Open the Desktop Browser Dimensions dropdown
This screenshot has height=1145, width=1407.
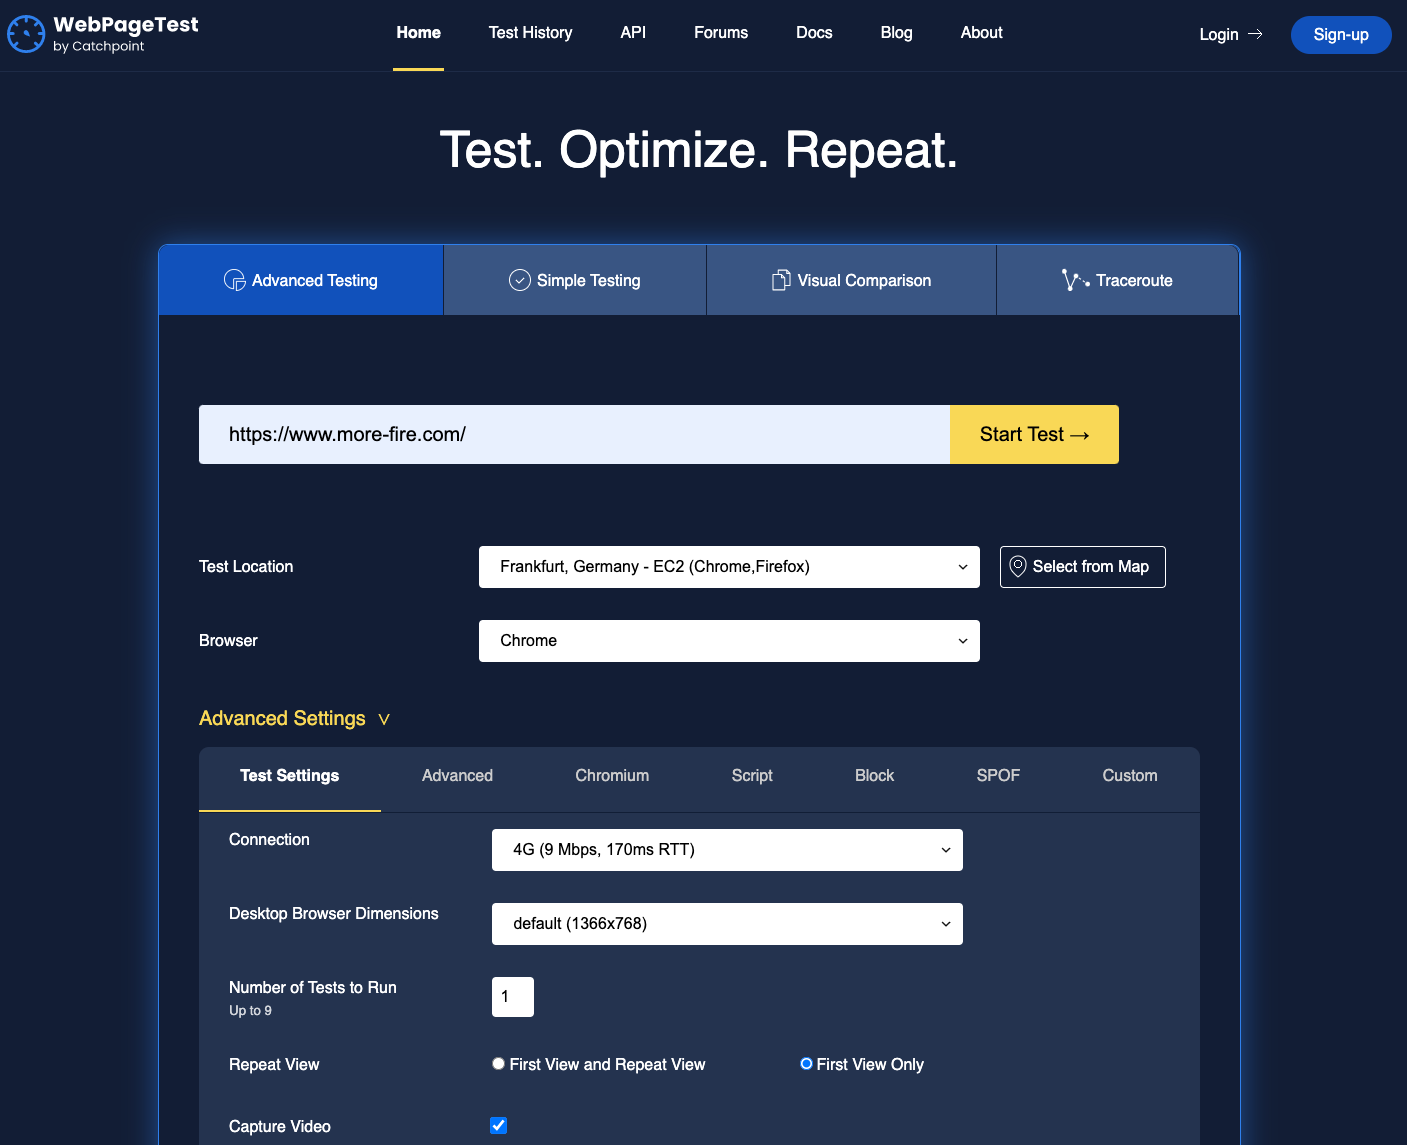[x=727, y=924]
